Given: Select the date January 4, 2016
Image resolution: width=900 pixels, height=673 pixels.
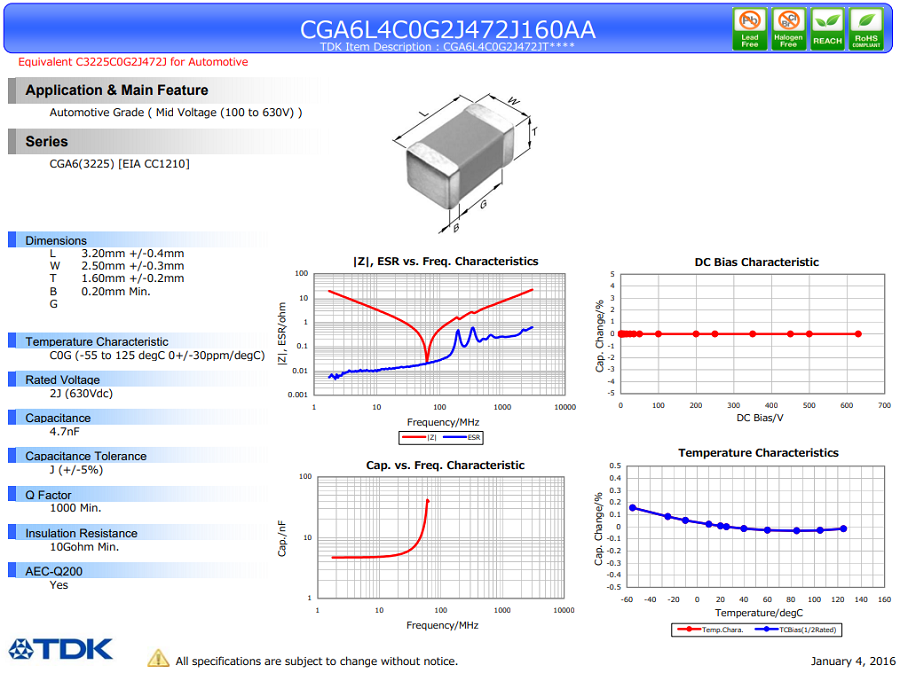Looking at the screenshot, I should coord(853,662).
